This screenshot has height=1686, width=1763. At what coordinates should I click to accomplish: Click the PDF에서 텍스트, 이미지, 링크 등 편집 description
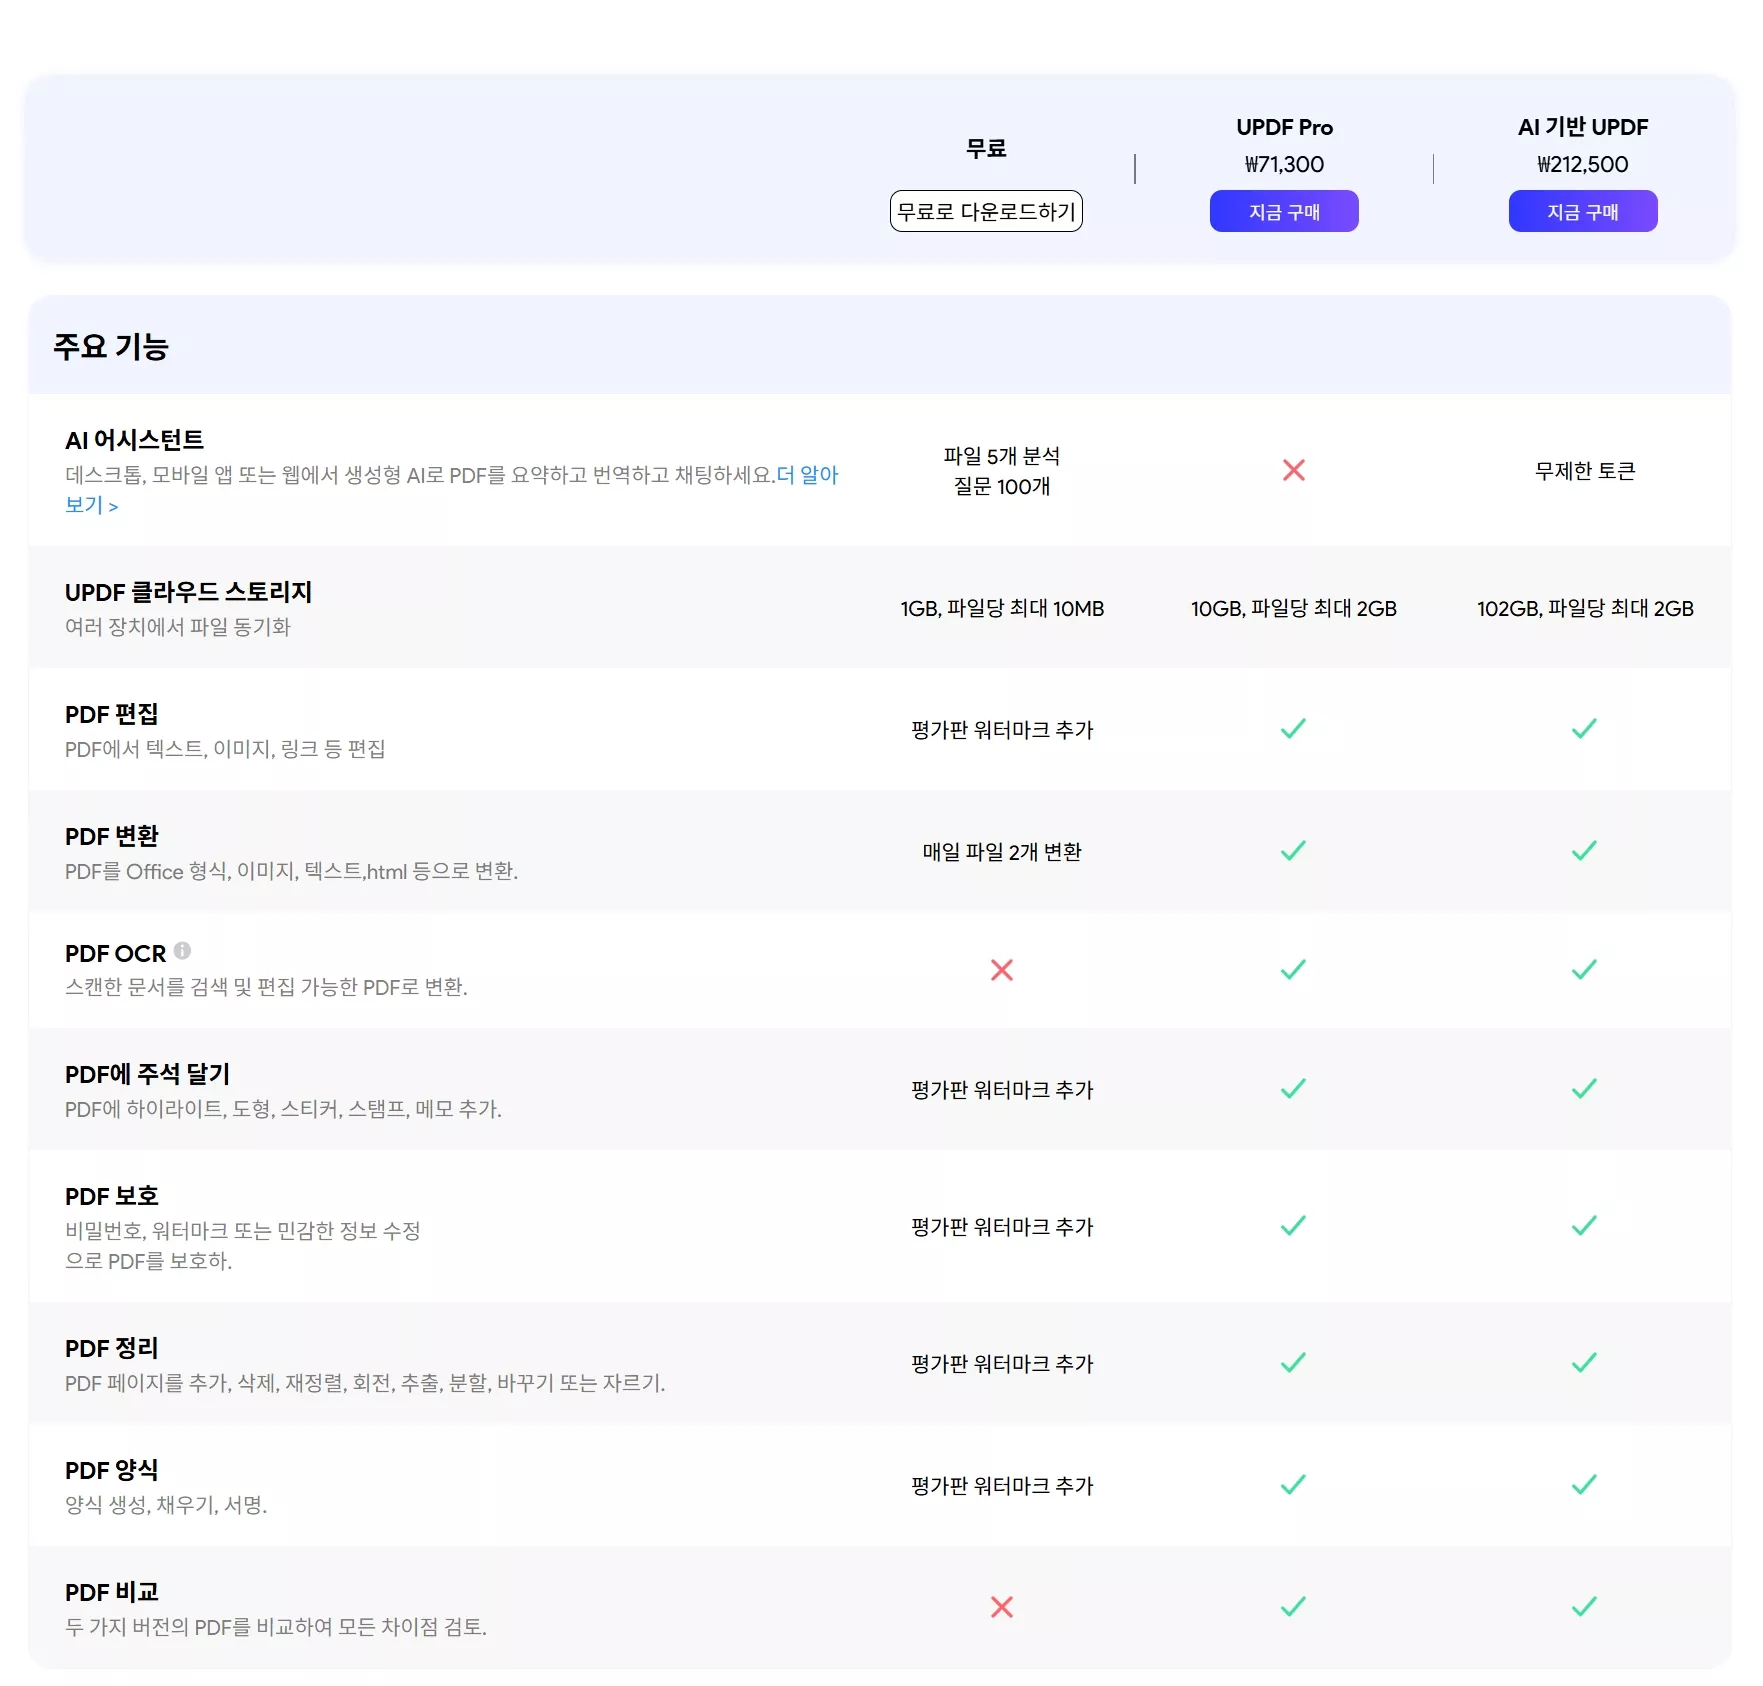click(x=225, y=749)
